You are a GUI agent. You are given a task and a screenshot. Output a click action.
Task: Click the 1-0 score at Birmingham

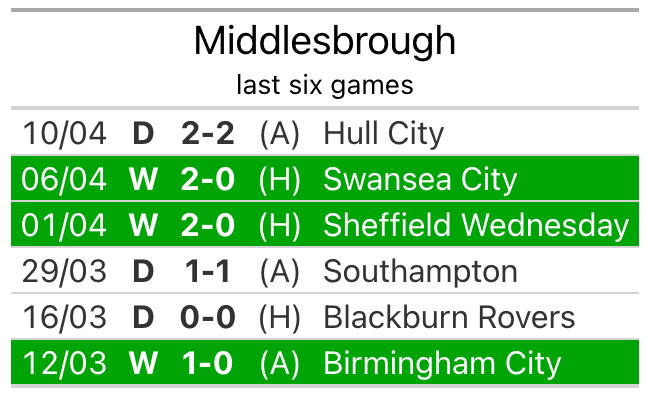(208, 363)
